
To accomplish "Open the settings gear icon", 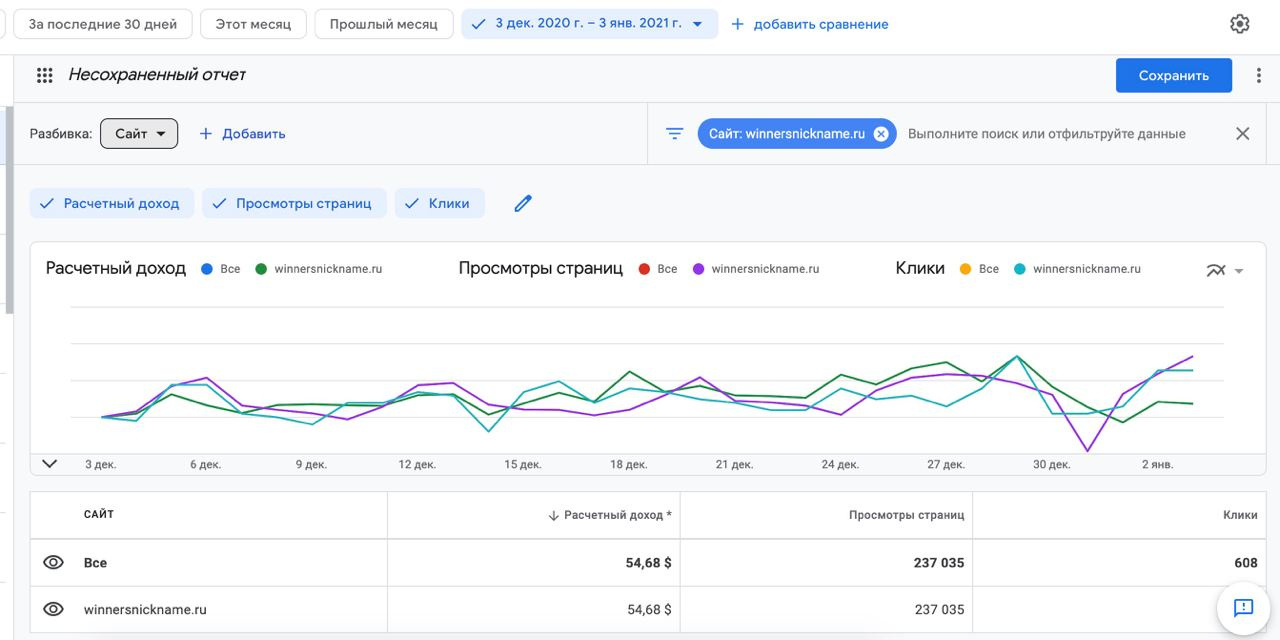I will [x=1239, y=24].
